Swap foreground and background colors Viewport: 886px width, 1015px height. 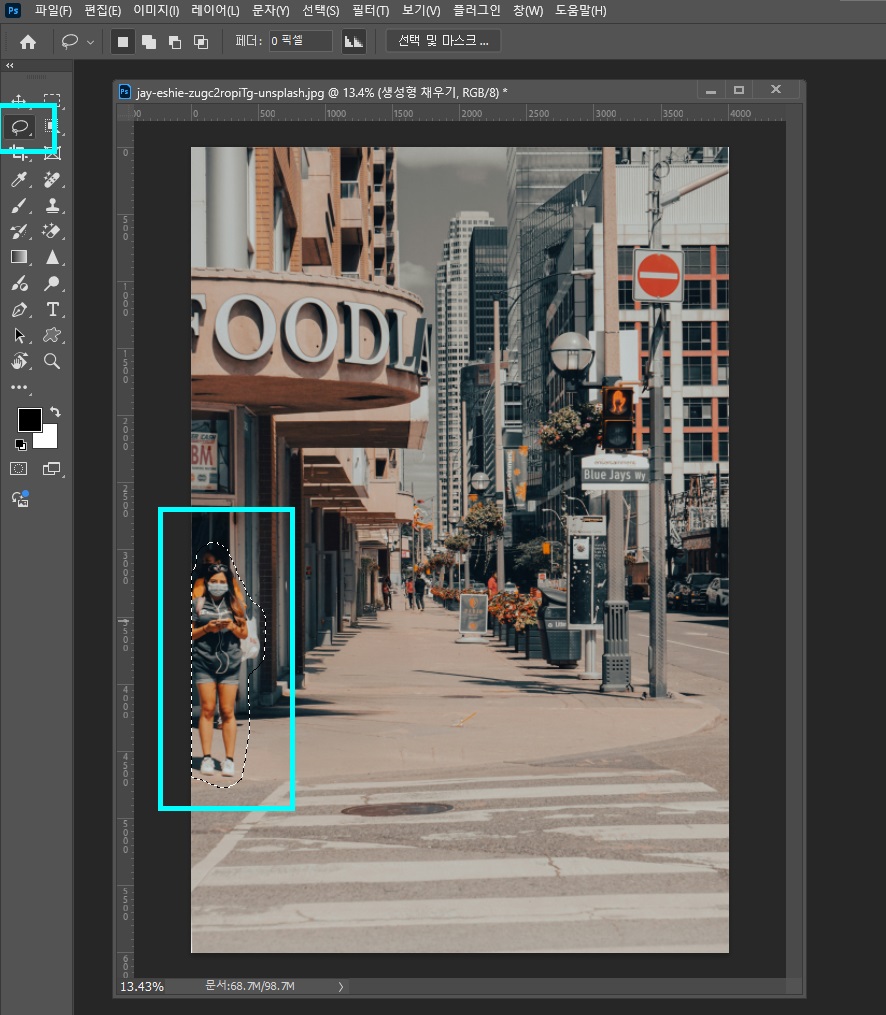click(55, 412)
